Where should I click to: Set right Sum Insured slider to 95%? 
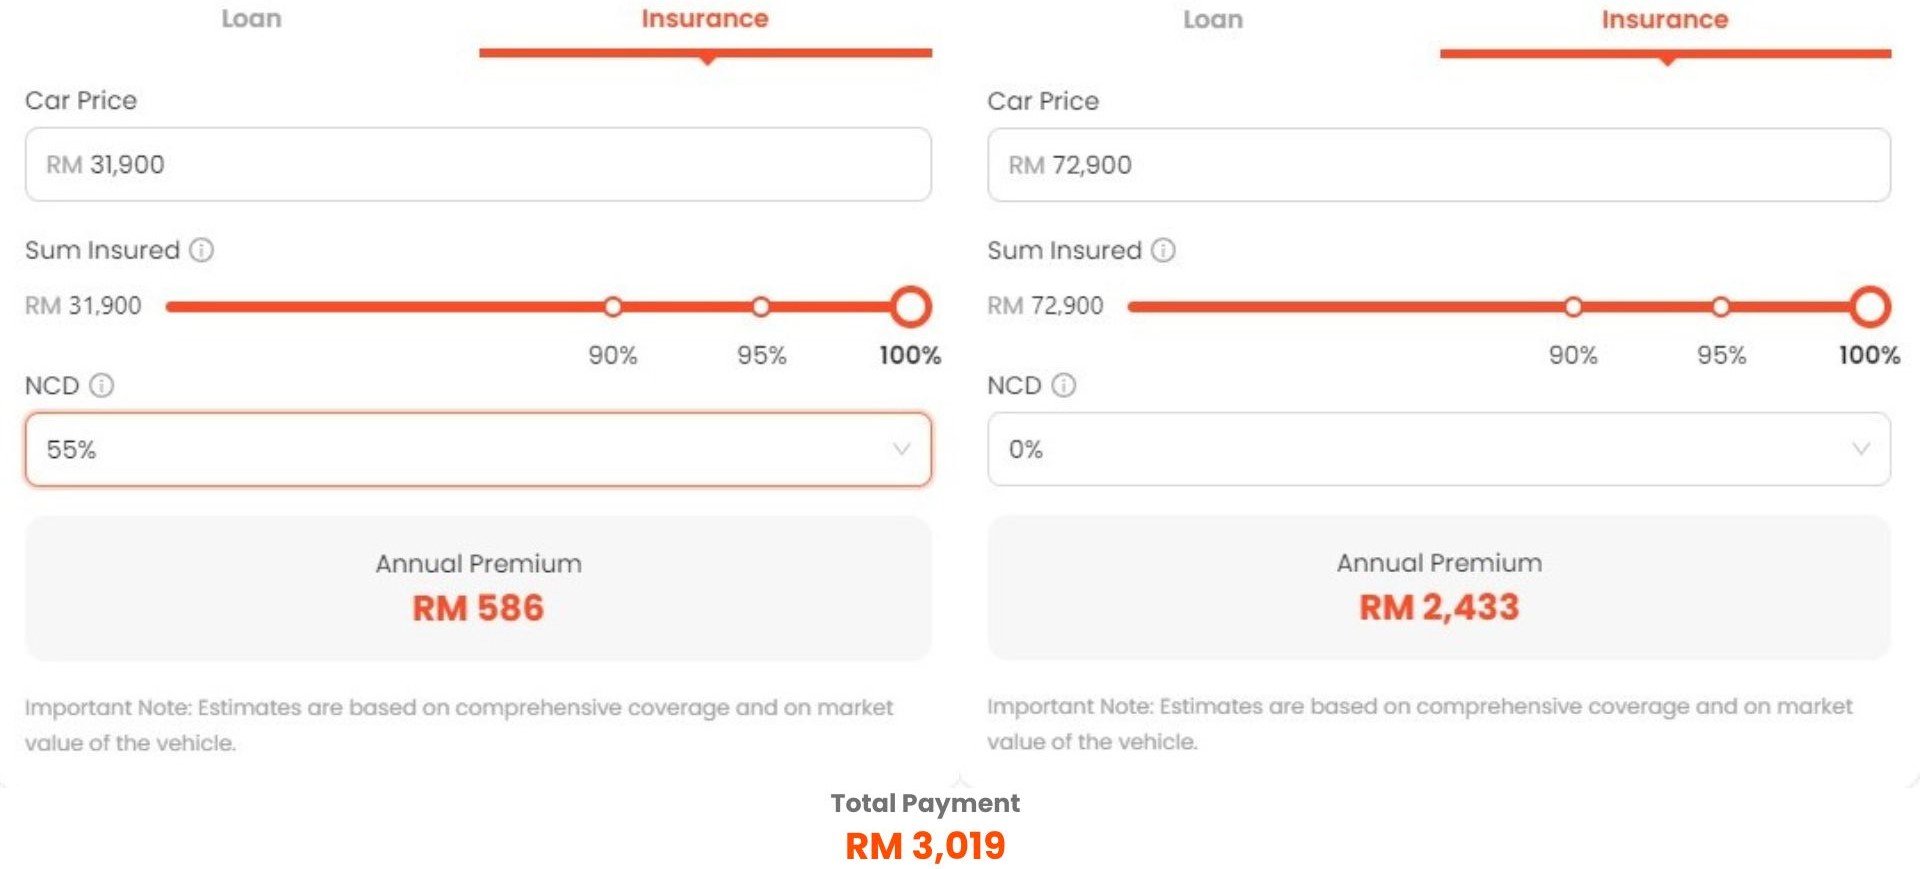(x=1720, y=307)
